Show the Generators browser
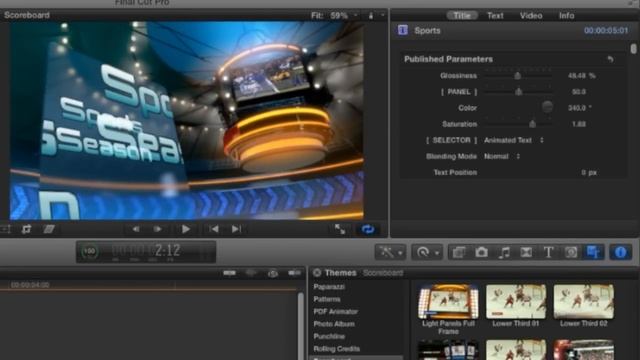 coord(571,252)
